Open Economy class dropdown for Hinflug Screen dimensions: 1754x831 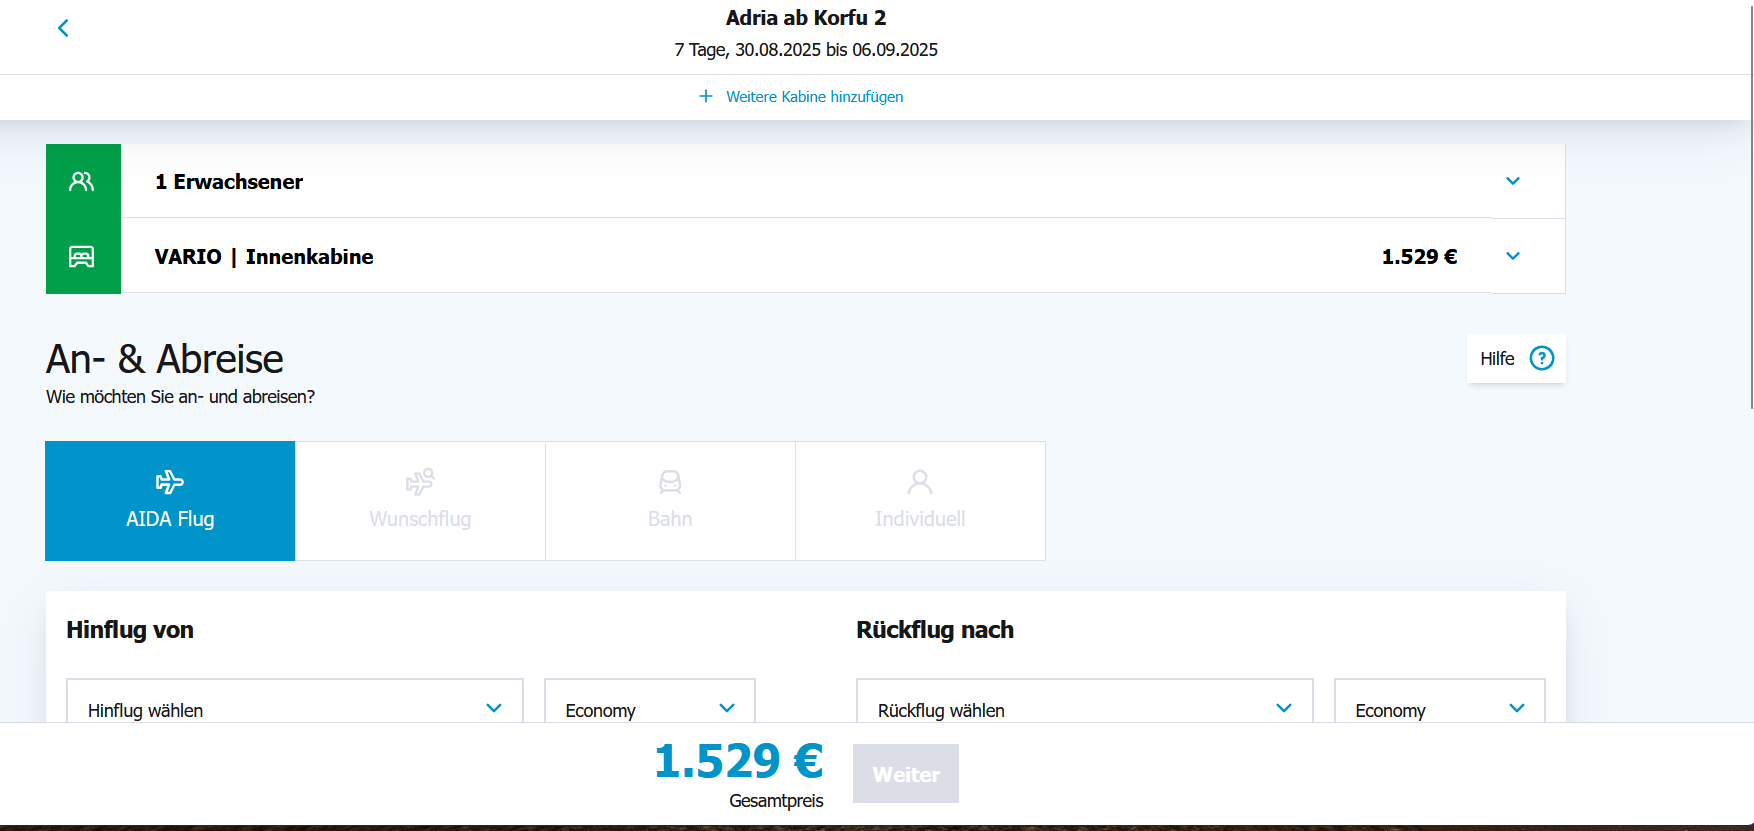pyautogui.click(x=649, y=708)
